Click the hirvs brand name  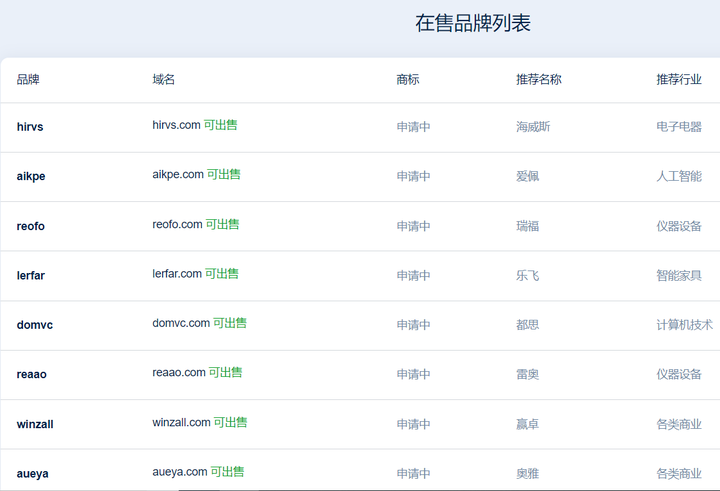tap(30, 127)
